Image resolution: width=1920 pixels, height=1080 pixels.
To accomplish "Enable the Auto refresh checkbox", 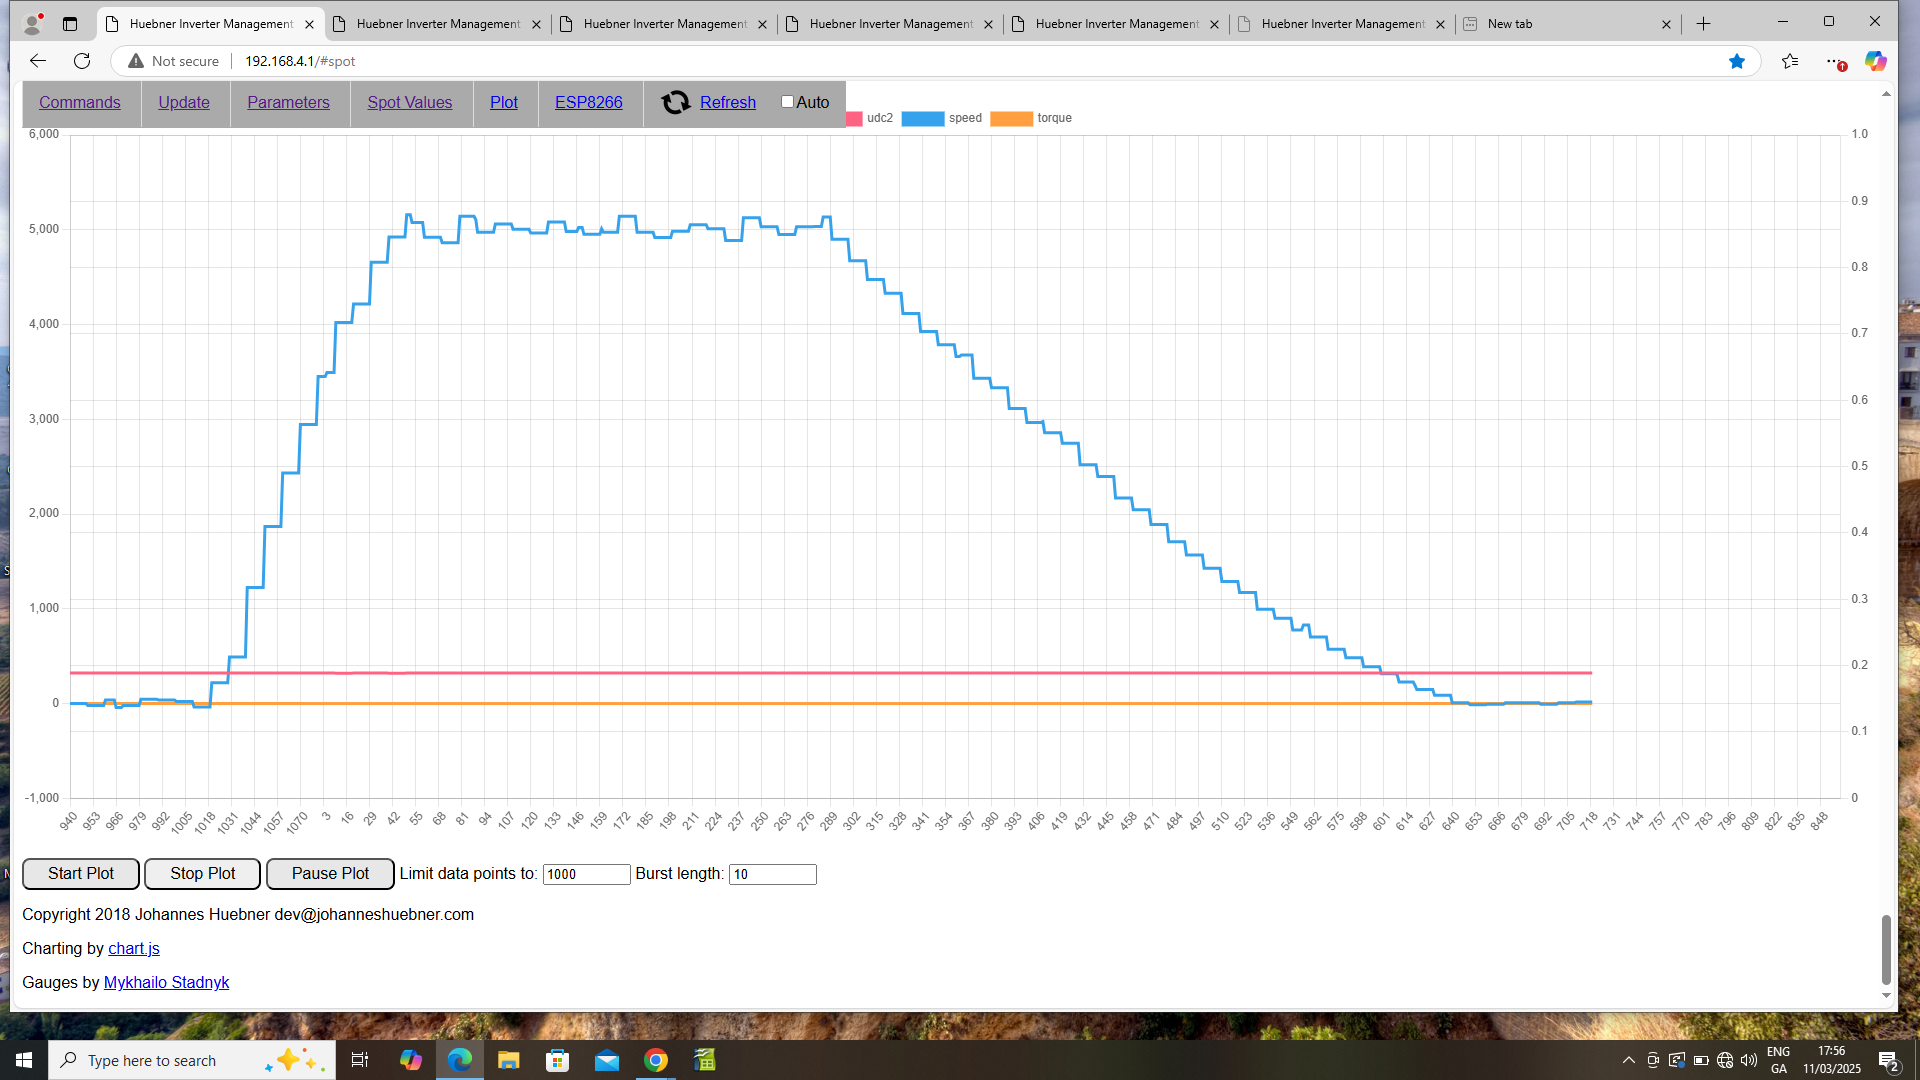I will point(787,101).
